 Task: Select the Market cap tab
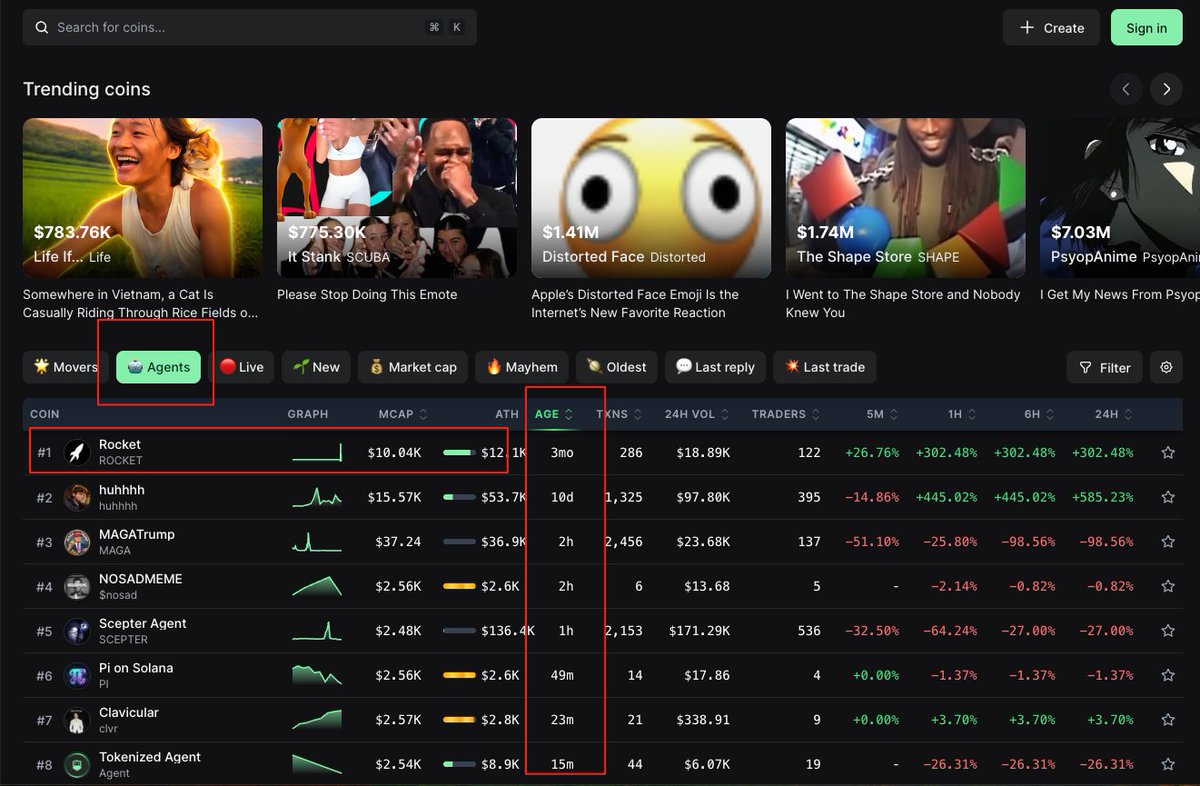(x=413, y=367)
